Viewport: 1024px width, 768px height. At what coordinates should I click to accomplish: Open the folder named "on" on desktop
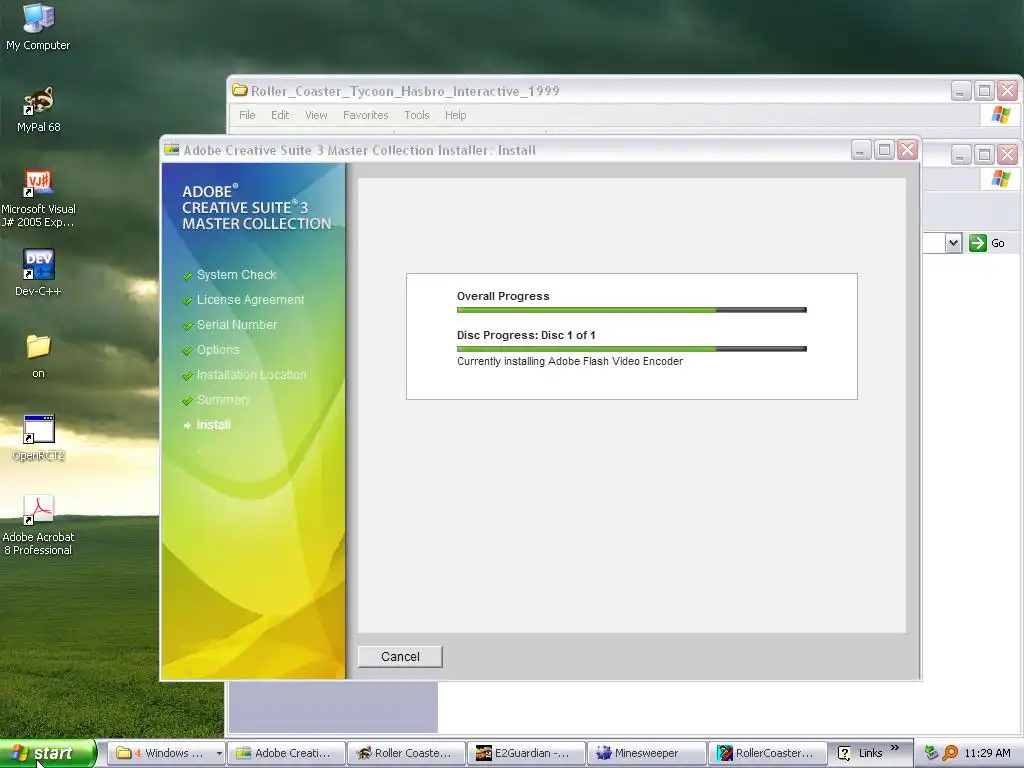38,356
